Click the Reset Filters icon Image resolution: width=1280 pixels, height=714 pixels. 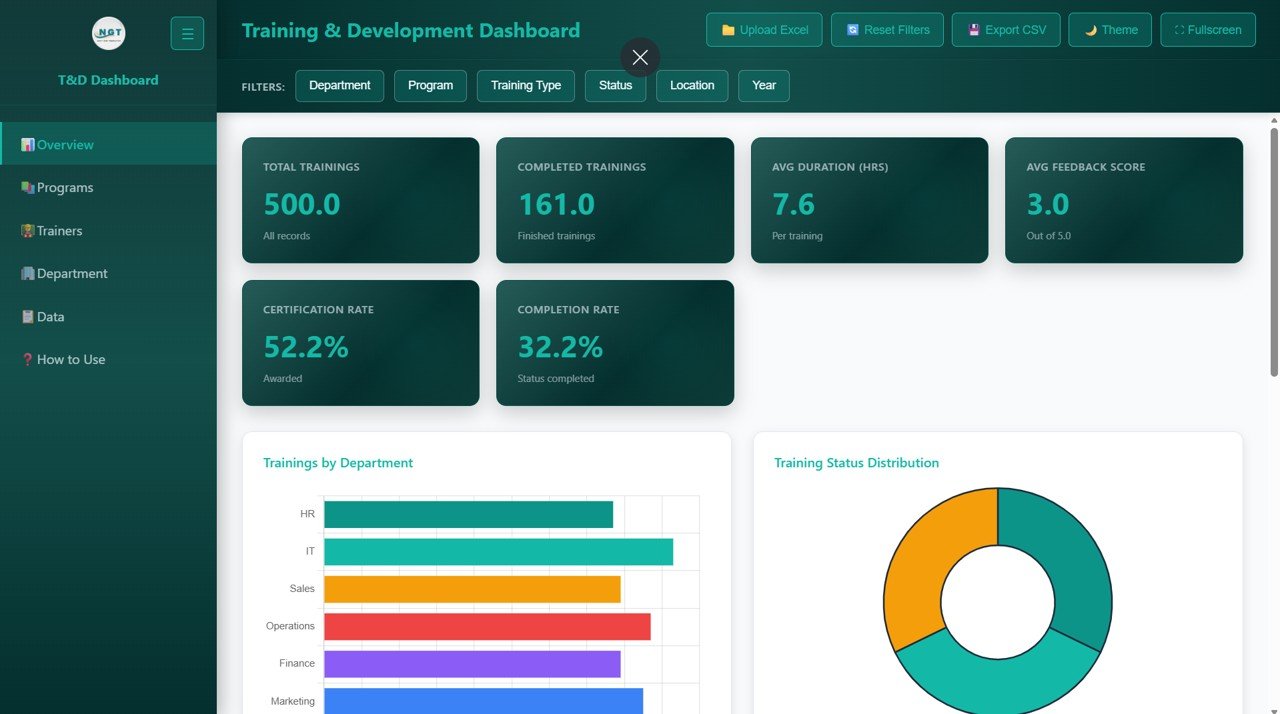[853, 30]
